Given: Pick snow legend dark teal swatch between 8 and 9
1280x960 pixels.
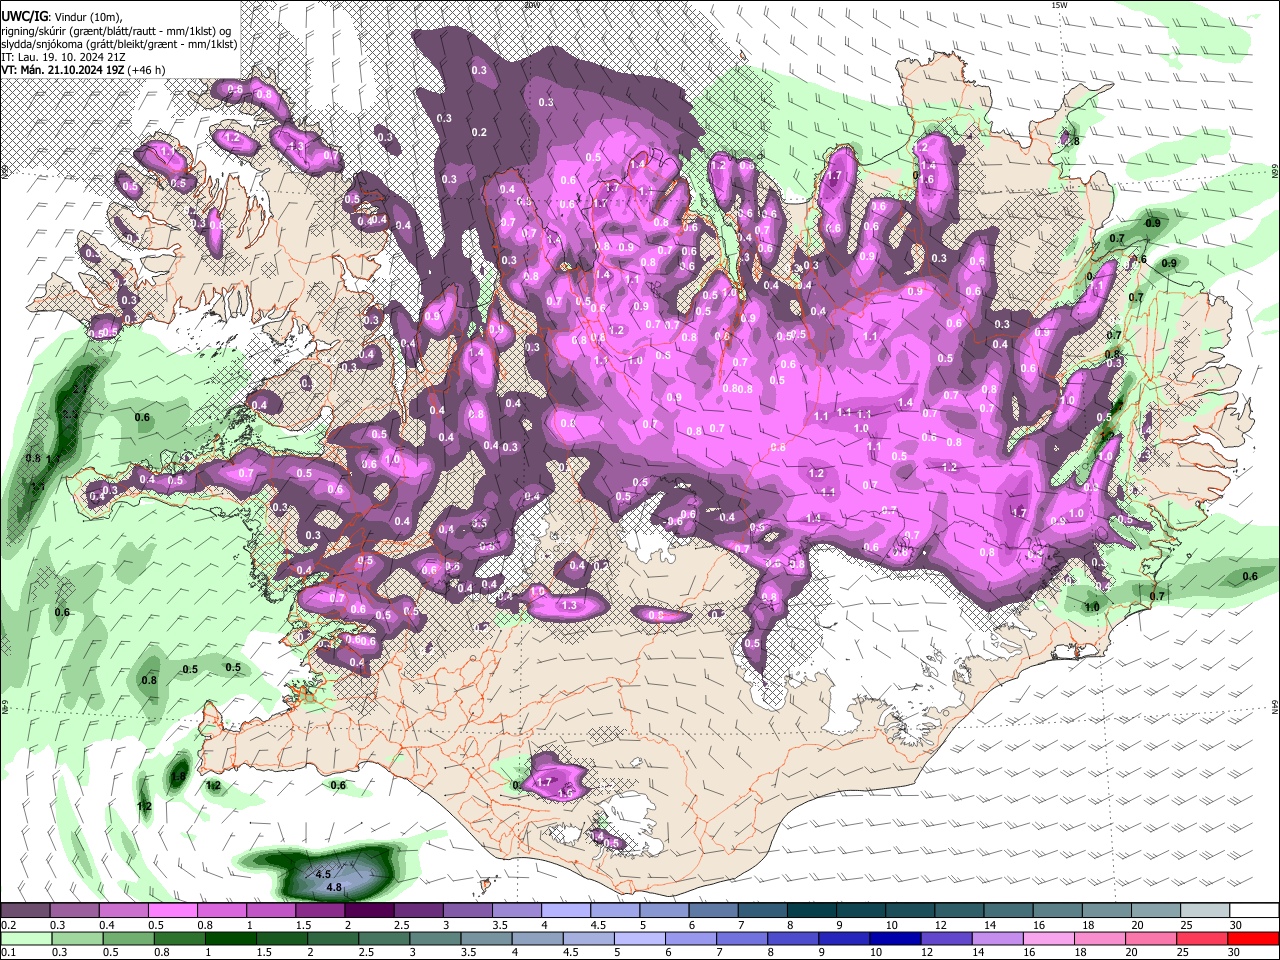Looking at the screenshot, I should click(812, 910).
